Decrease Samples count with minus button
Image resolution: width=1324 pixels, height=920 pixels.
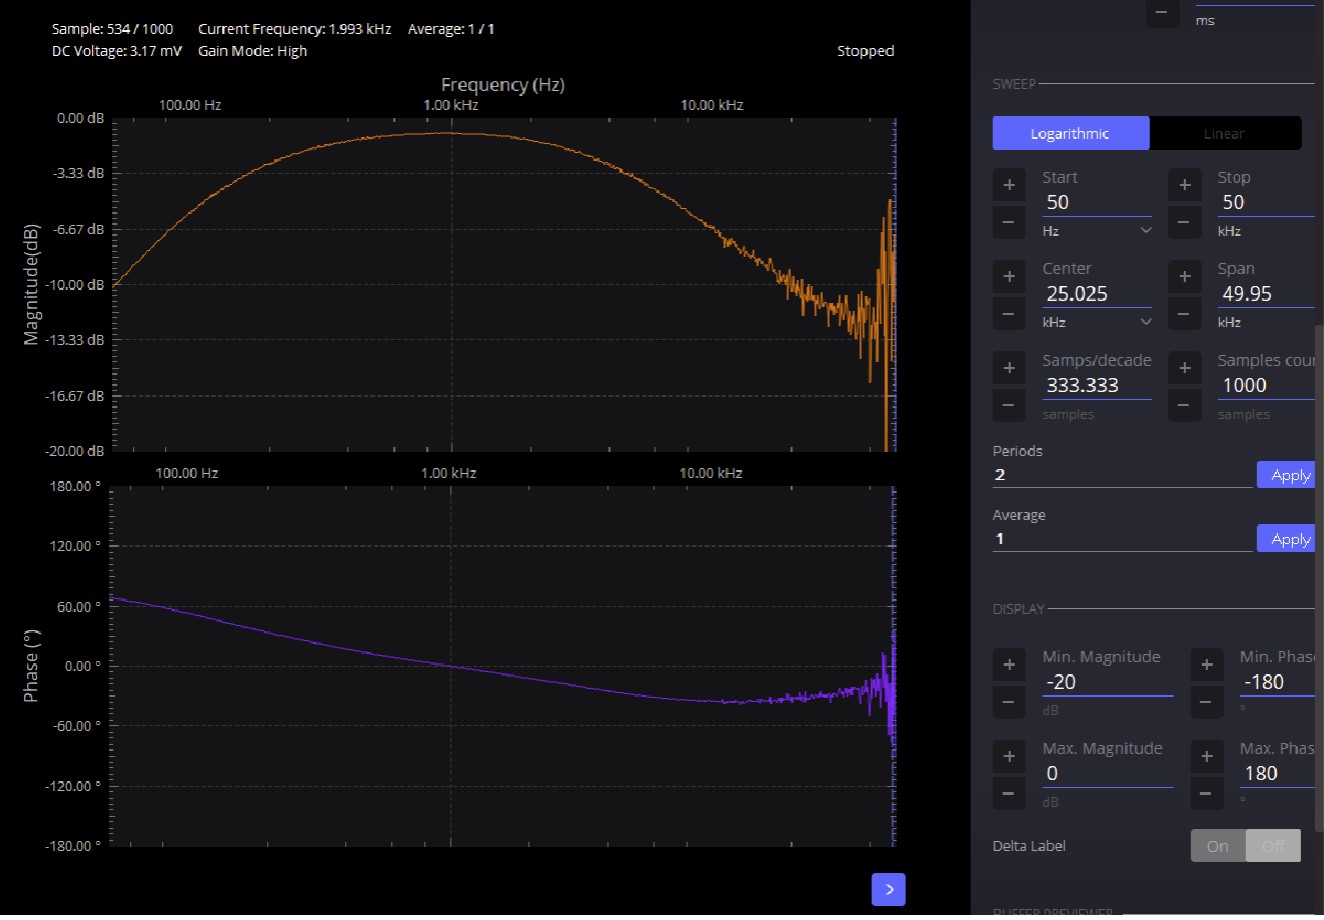[1185, 405]
